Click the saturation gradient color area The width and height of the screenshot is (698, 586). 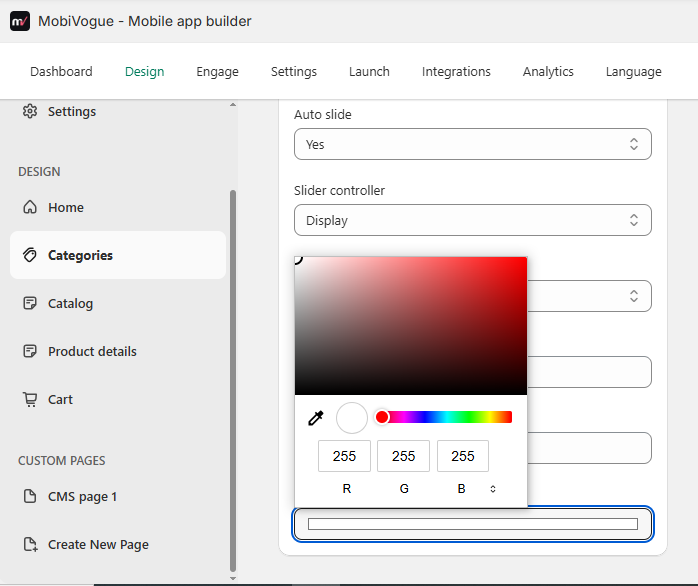pyautogui.click(x=411, y=326)
